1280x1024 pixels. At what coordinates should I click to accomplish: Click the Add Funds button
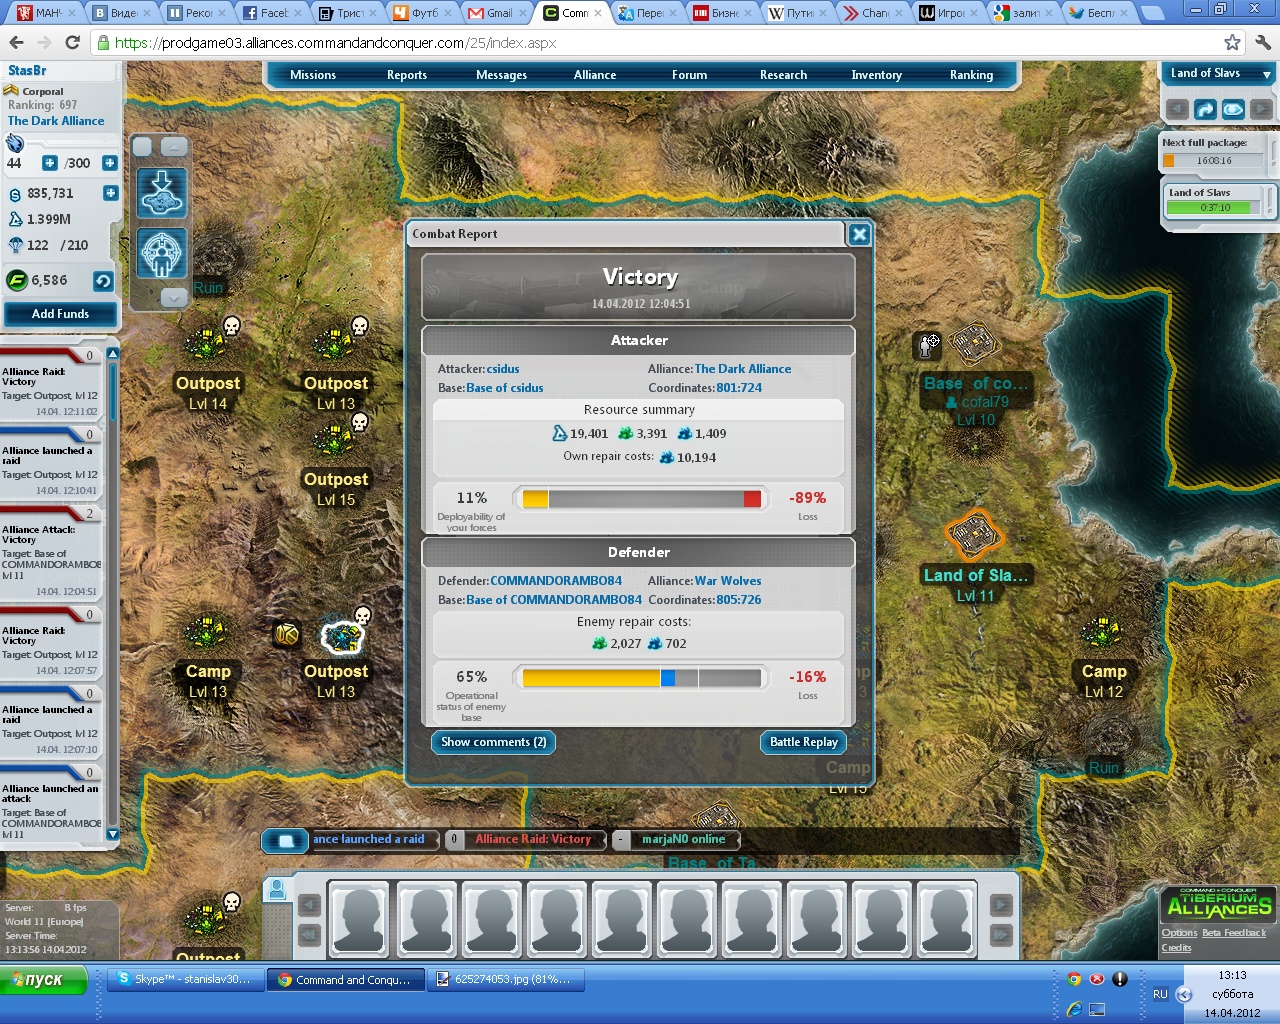[60, 314]
